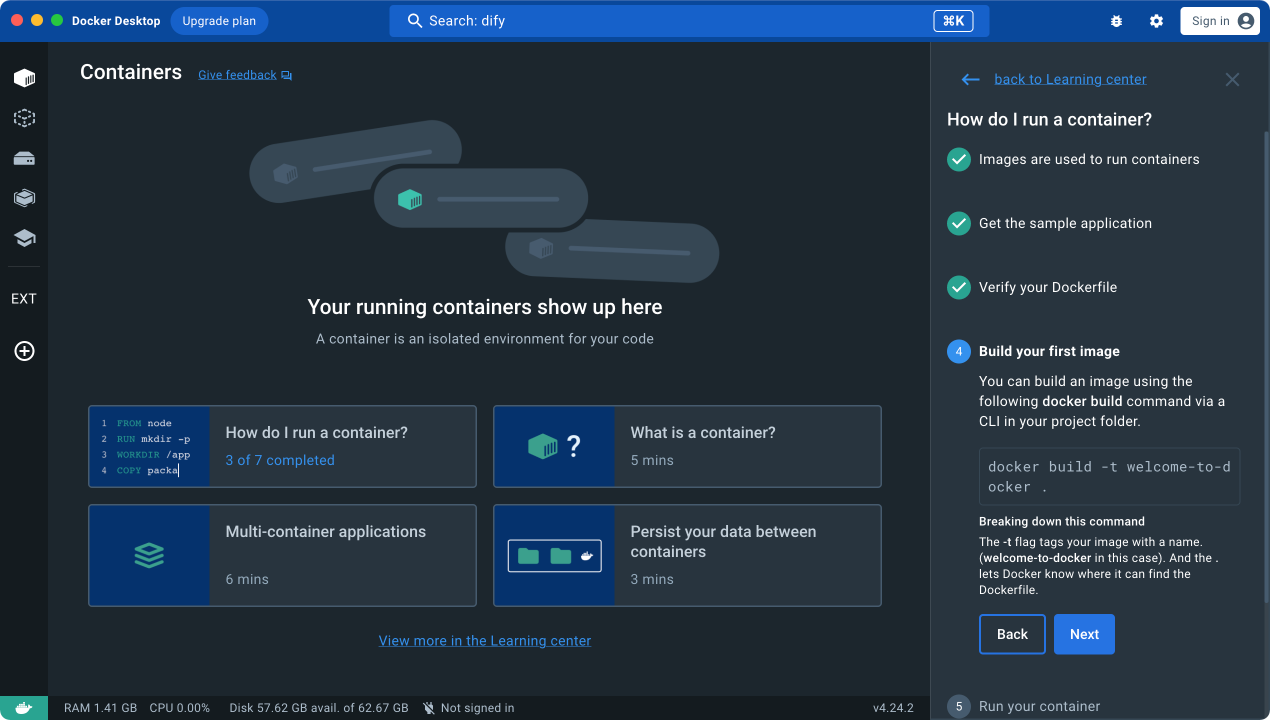Select step Images are used to run containers
Screen dimensions: 1270x720
pyautogui.click(x=1089, y=160)
